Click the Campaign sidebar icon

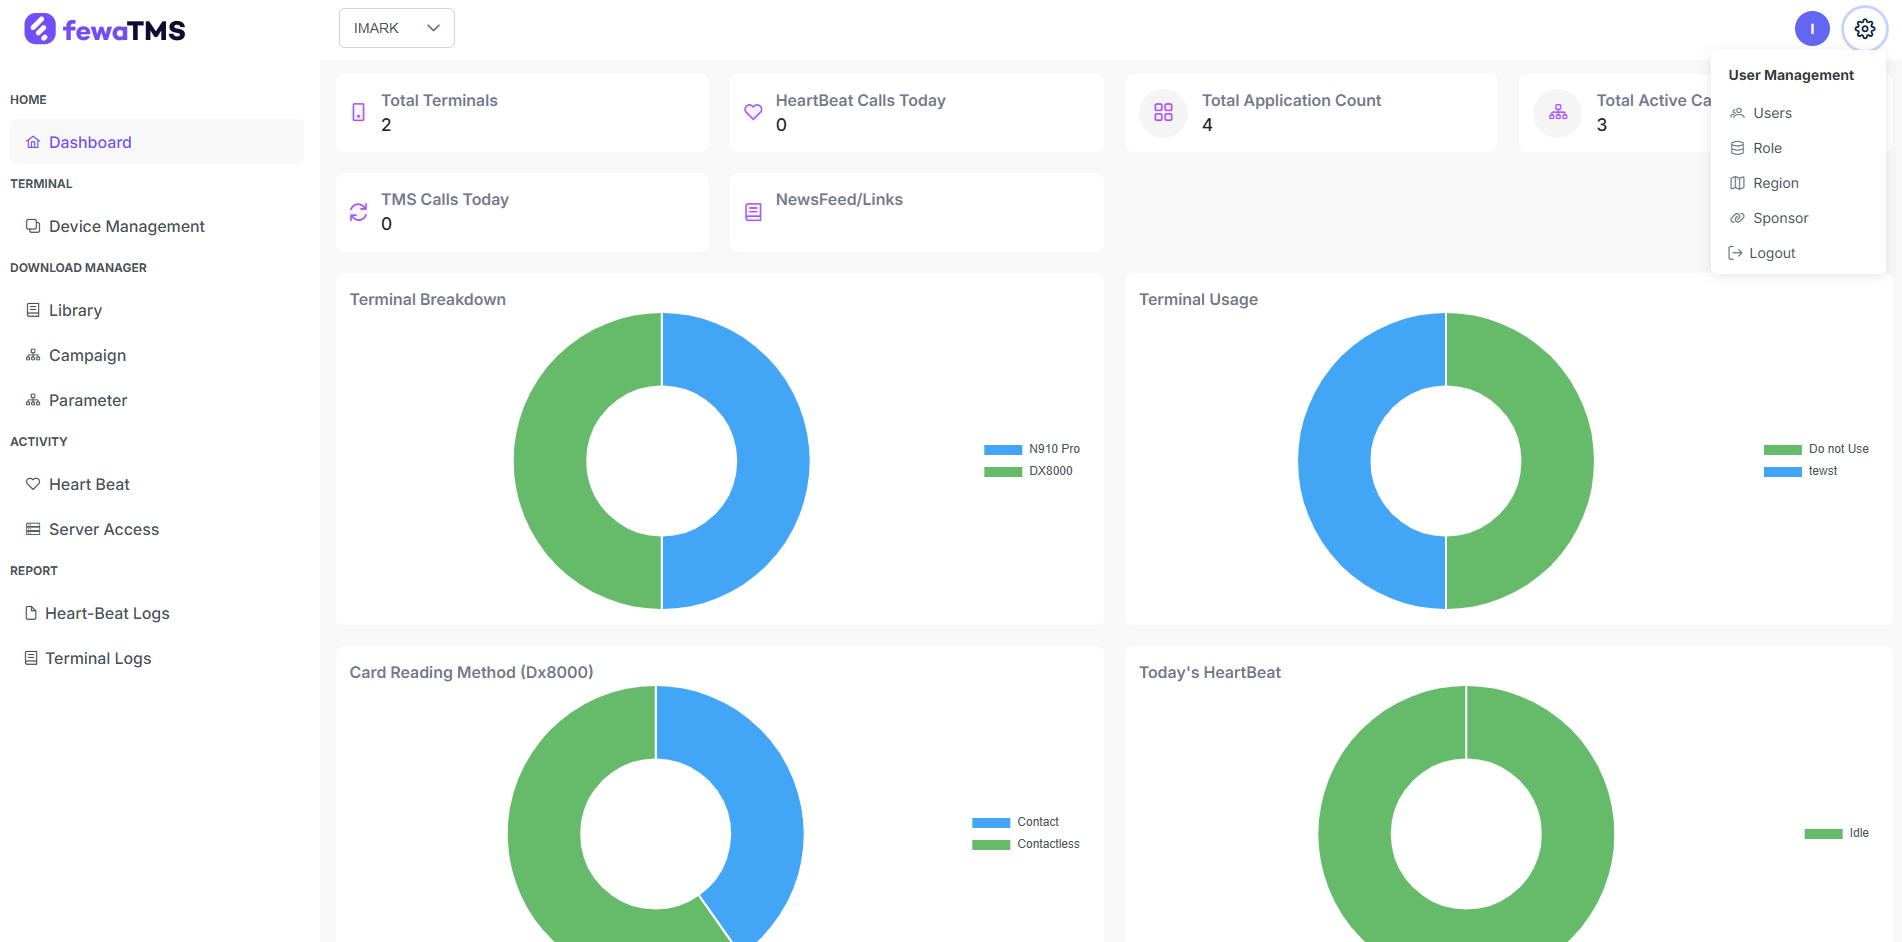click(33, 355)
